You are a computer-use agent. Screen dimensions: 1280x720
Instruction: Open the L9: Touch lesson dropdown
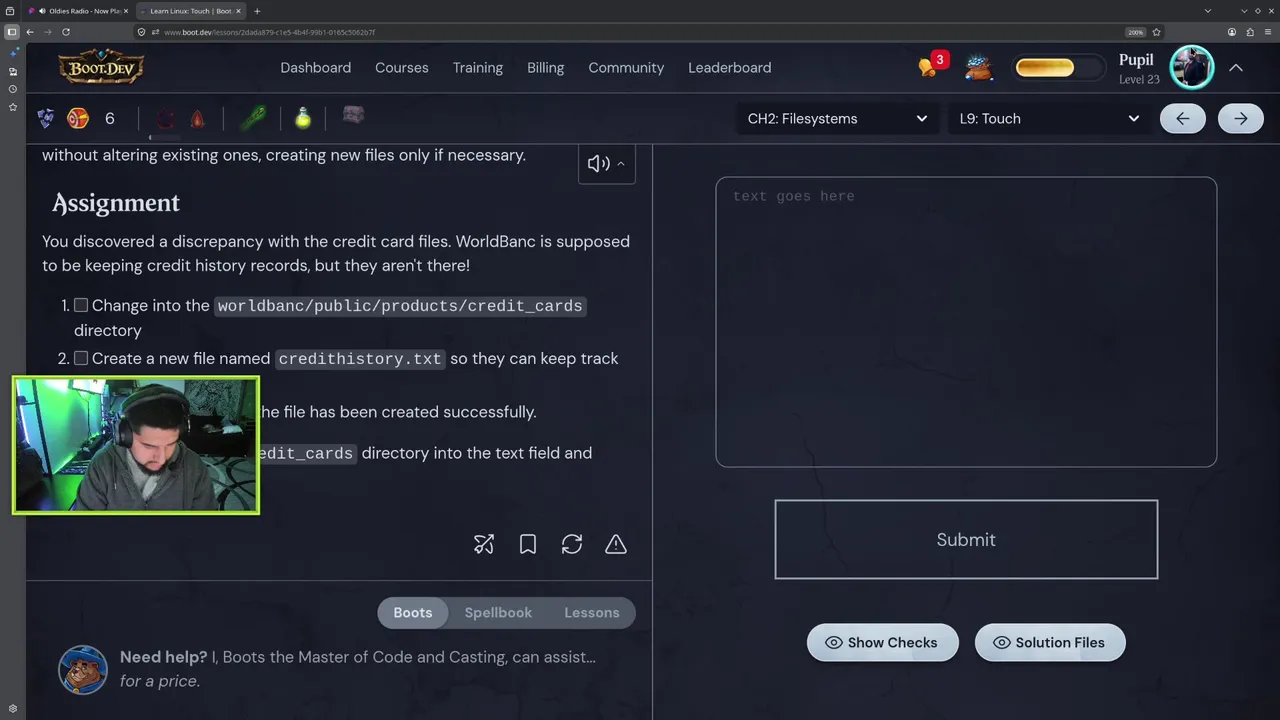coord(1049,118)
